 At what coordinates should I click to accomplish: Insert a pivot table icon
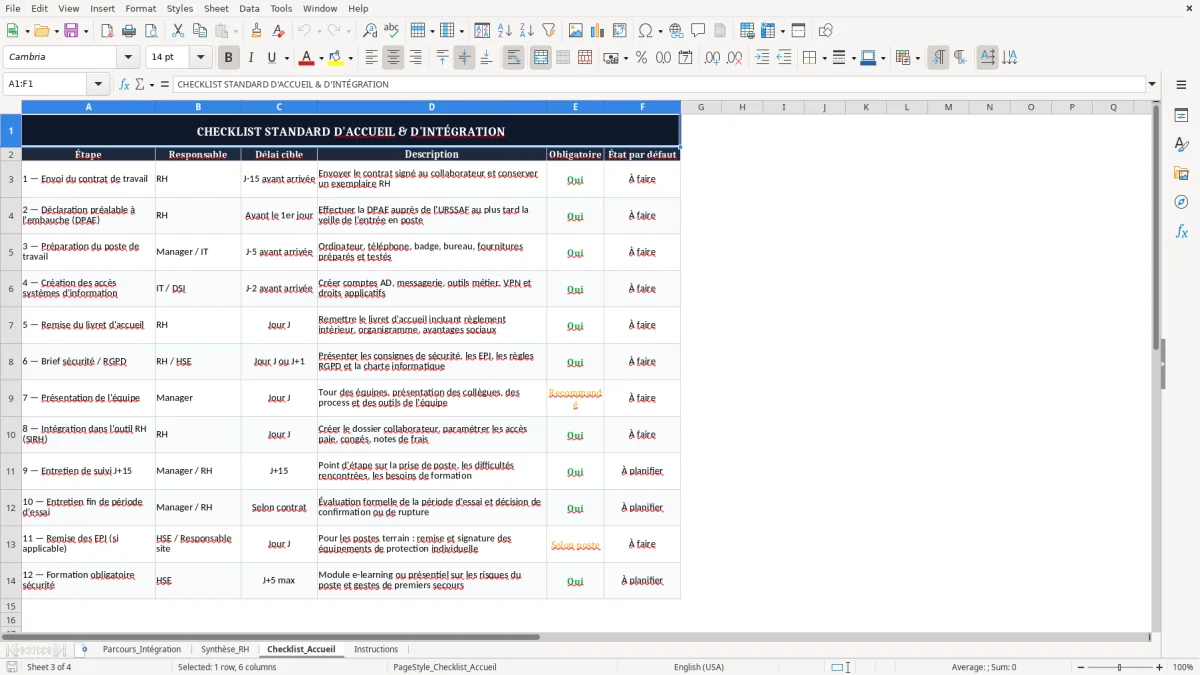click(x=620, y=31)
